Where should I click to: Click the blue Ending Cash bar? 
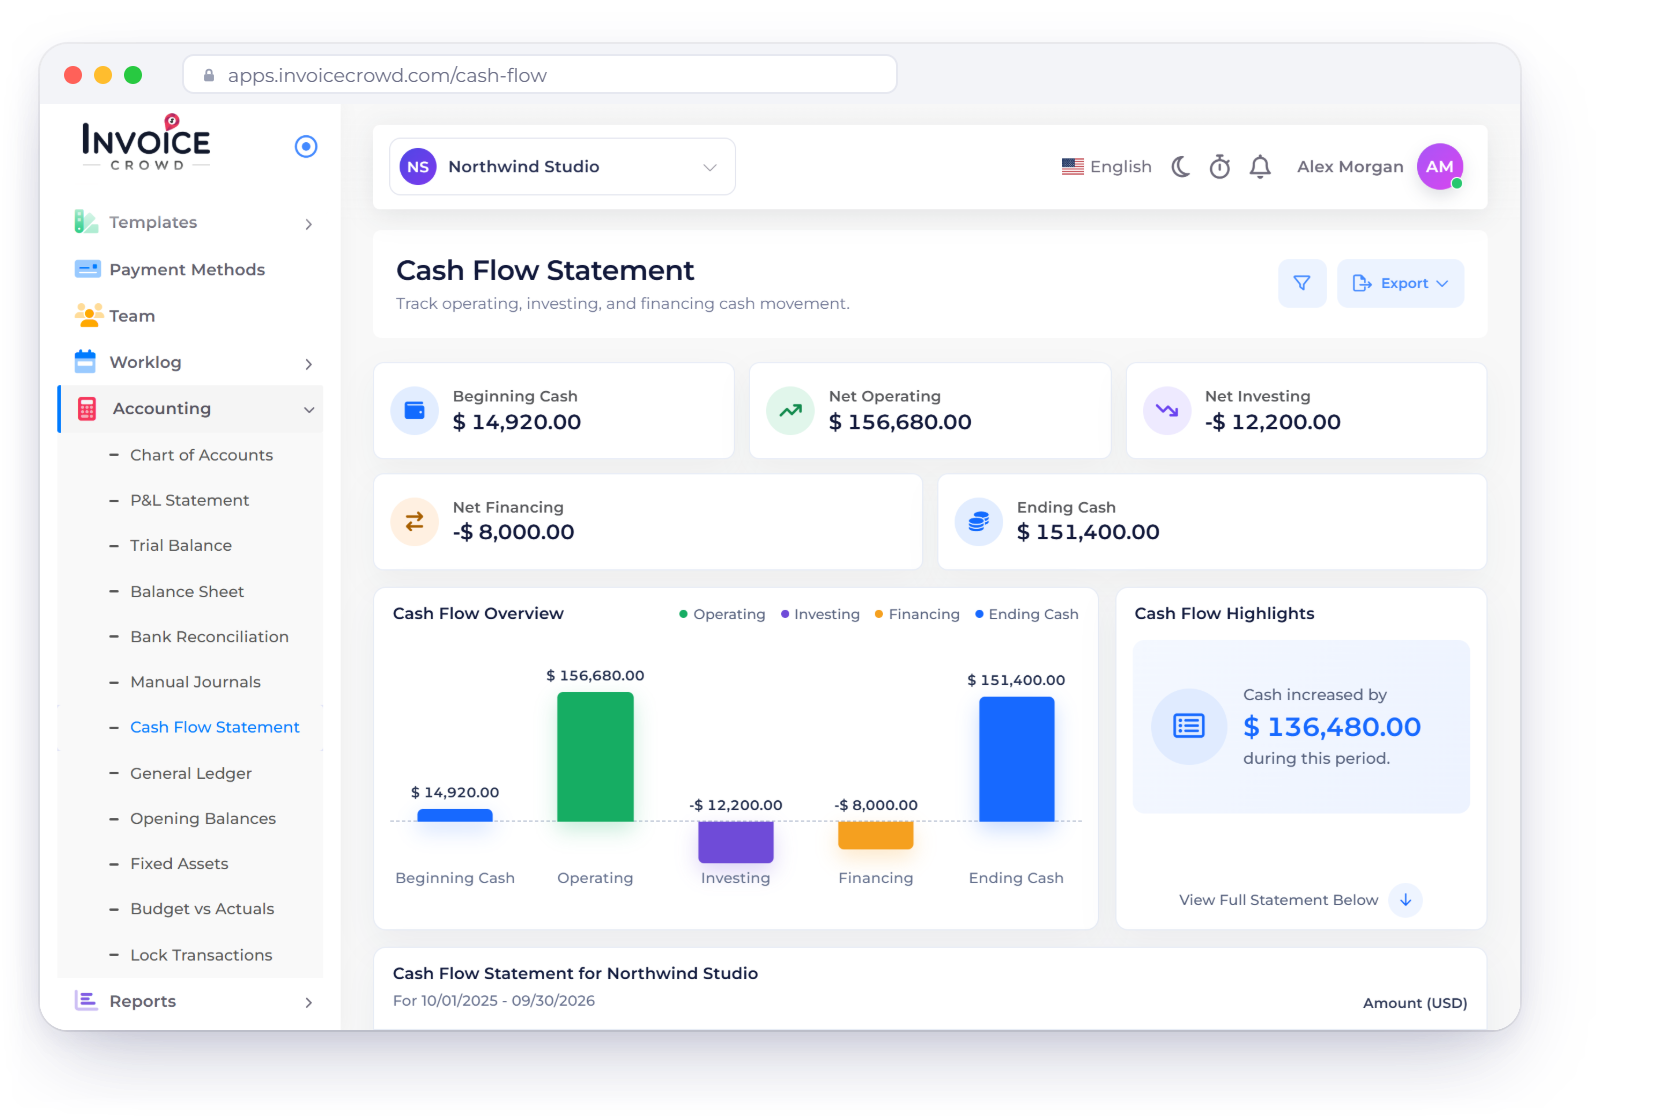(1017, 759)
